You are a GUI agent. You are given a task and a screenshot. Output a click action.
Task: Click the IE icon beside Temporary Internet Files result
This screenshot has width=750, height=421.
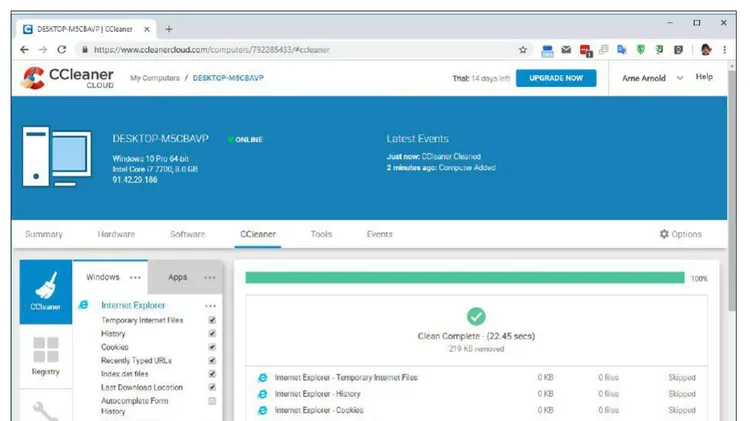point(263,377)
